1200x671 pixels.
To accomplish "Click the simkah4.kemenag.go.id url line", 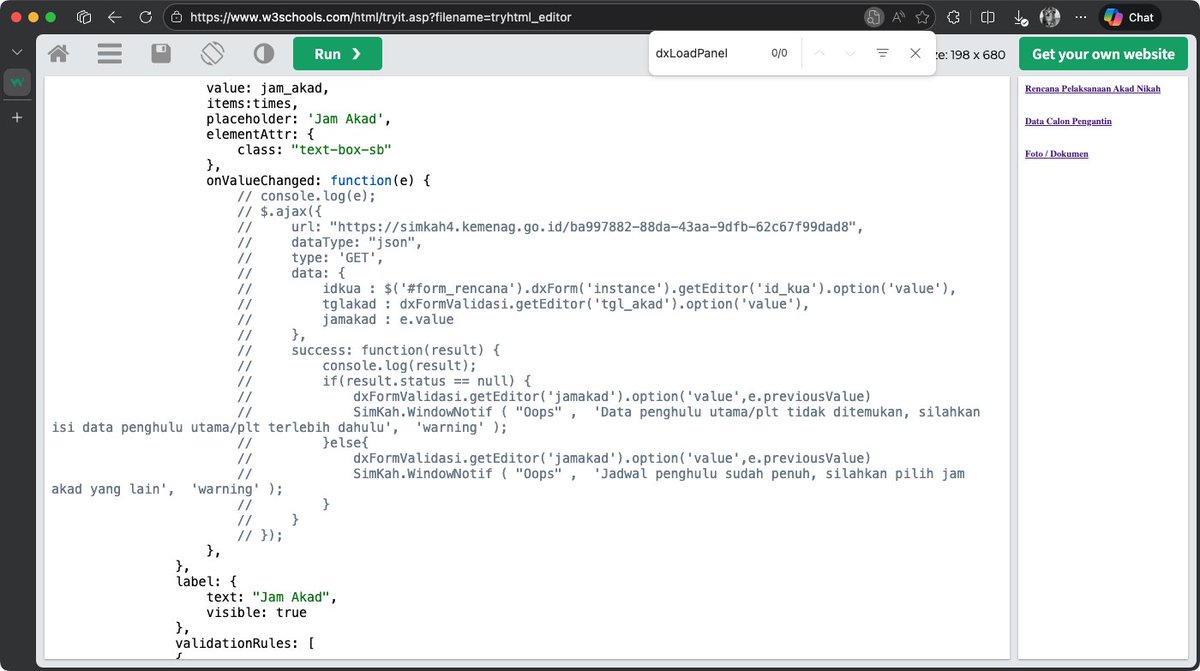I will [x=550, y=227].
